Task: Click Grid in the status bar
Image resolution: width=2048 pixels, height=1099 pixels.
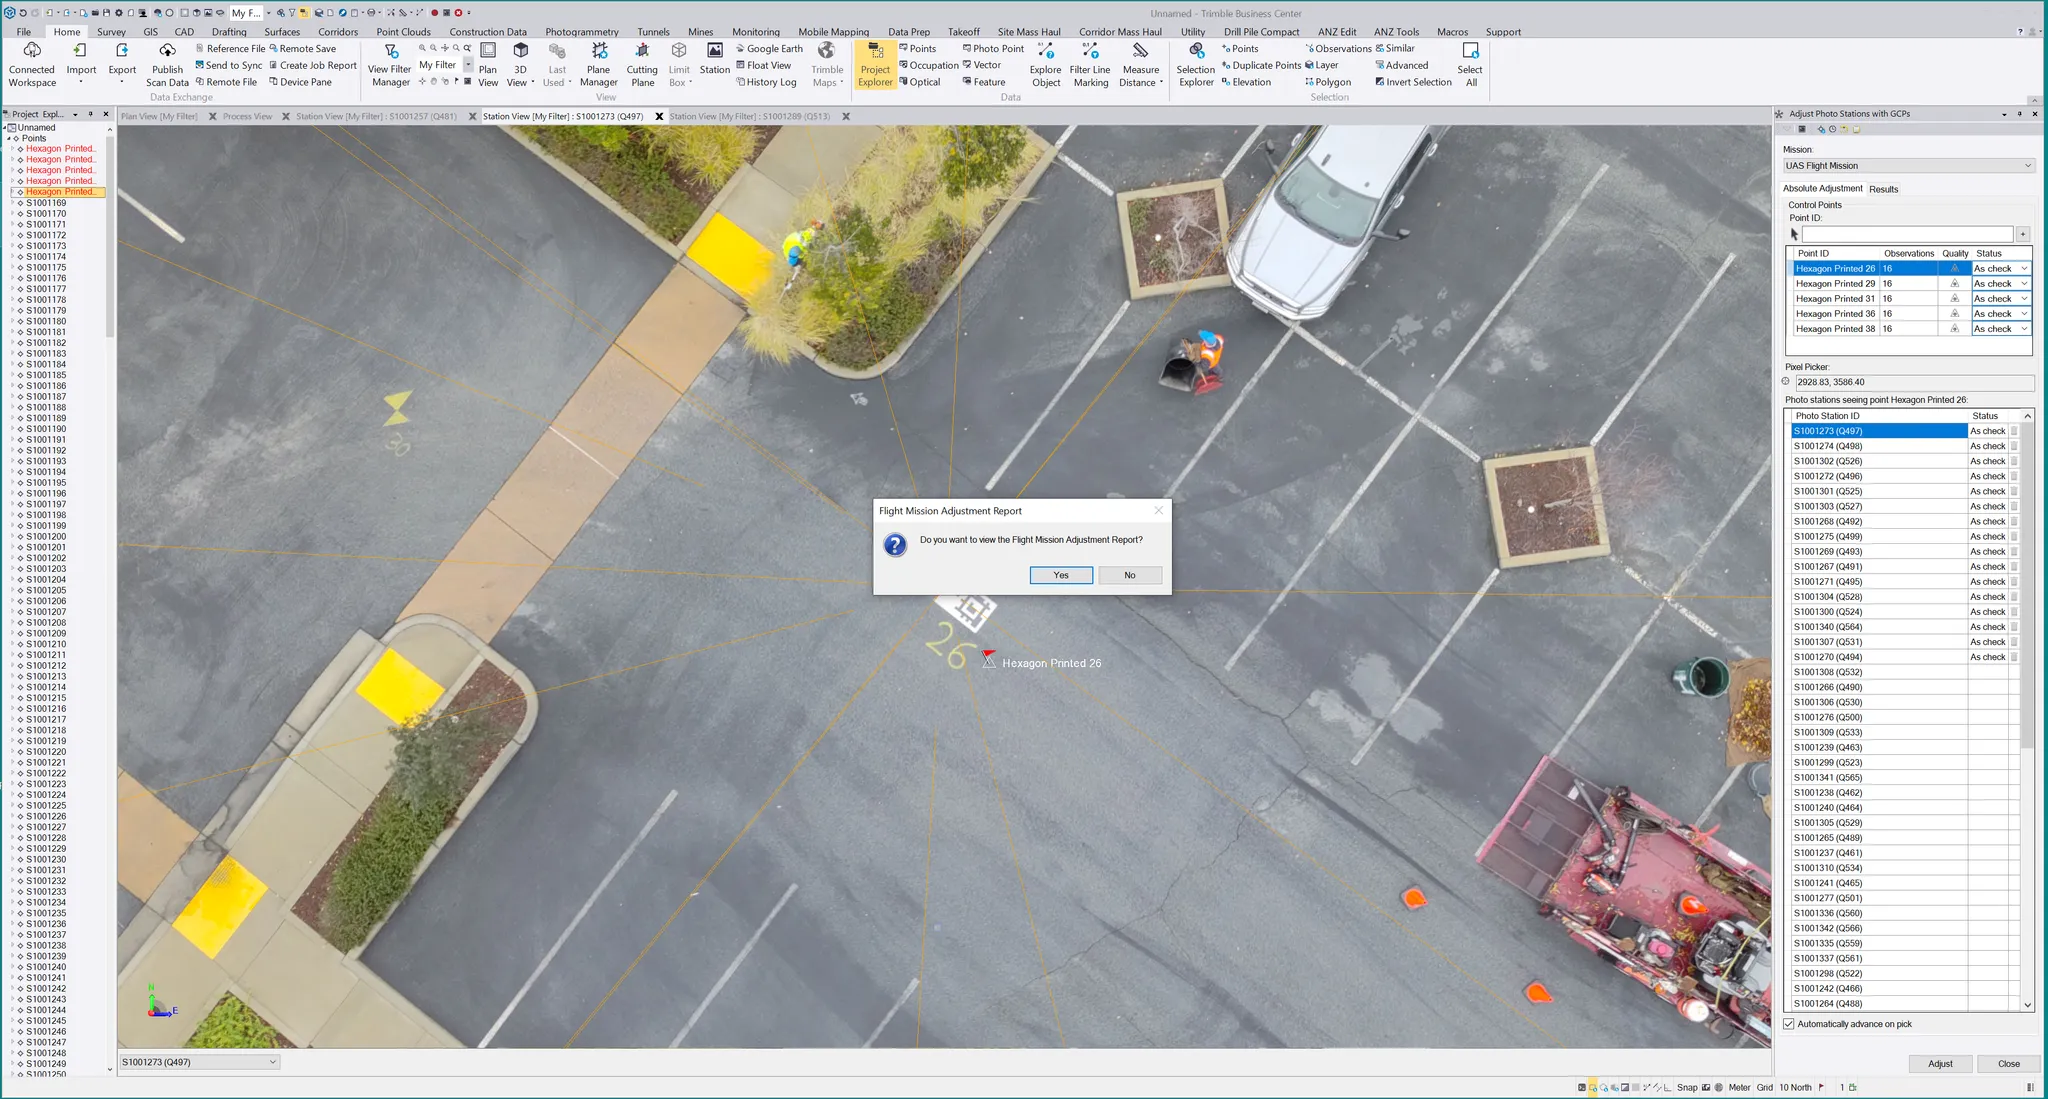Action: (x=1764, y=1087)
